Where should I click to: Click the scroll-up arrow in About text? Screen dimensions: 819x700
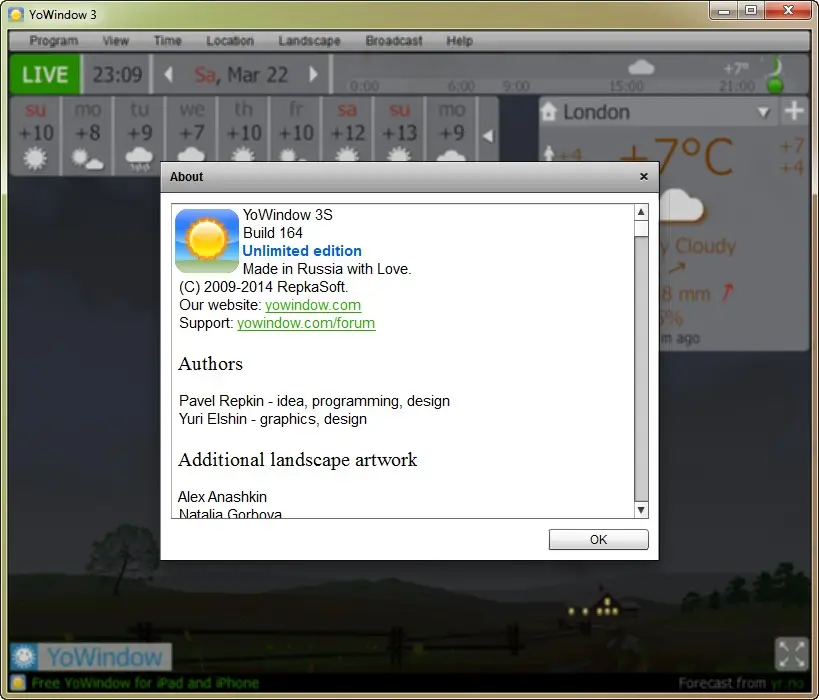(641, 212)
